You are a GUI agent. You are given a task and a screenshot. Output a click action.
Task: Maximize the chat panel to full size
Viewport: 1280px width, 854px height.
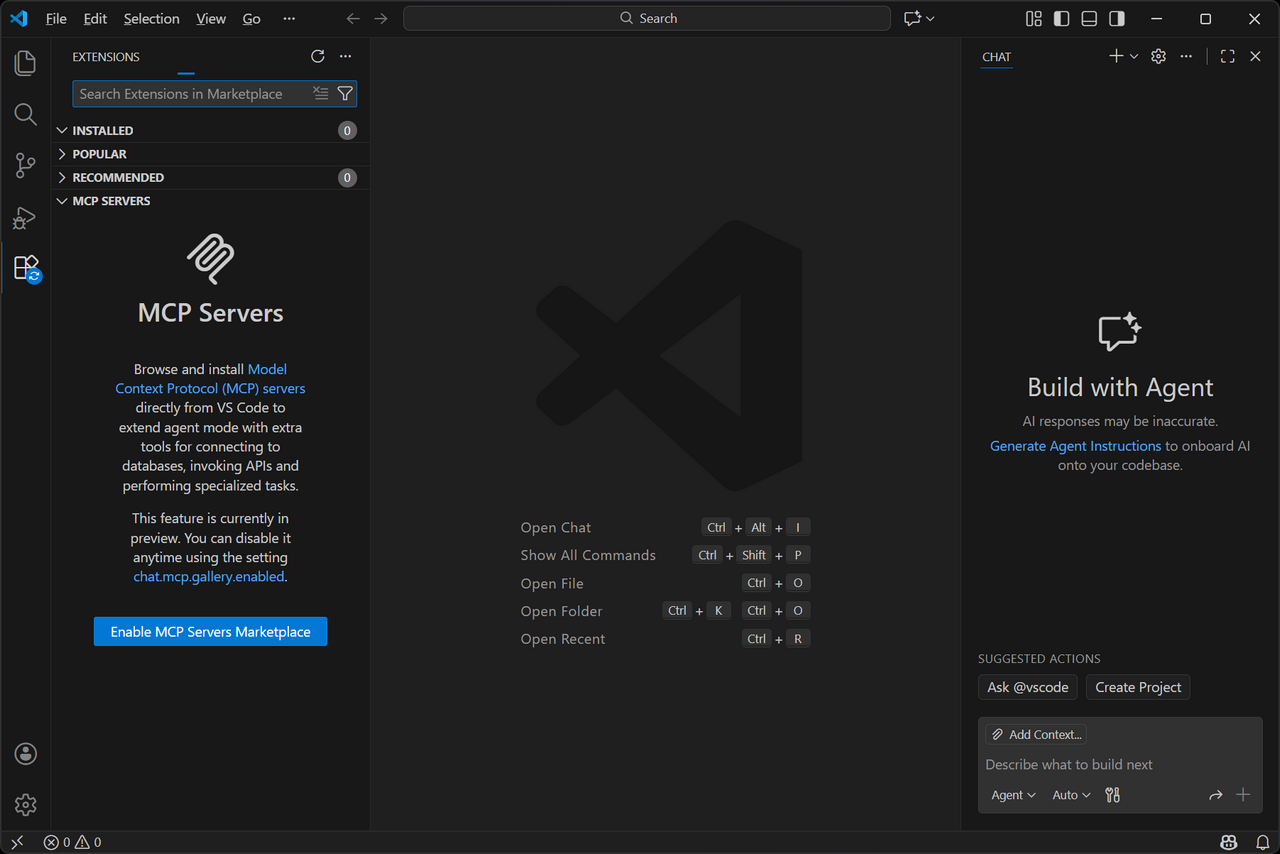pyautogui.click(x=1228, y=57)
